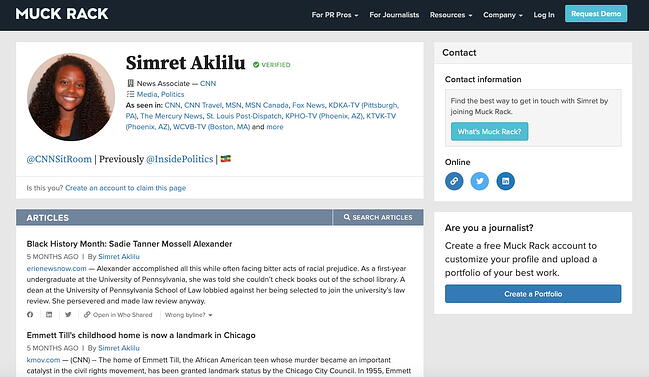Open the Wrong byline? dropdown
Viewport: 649px width, 377px height.
pos(189,315)
